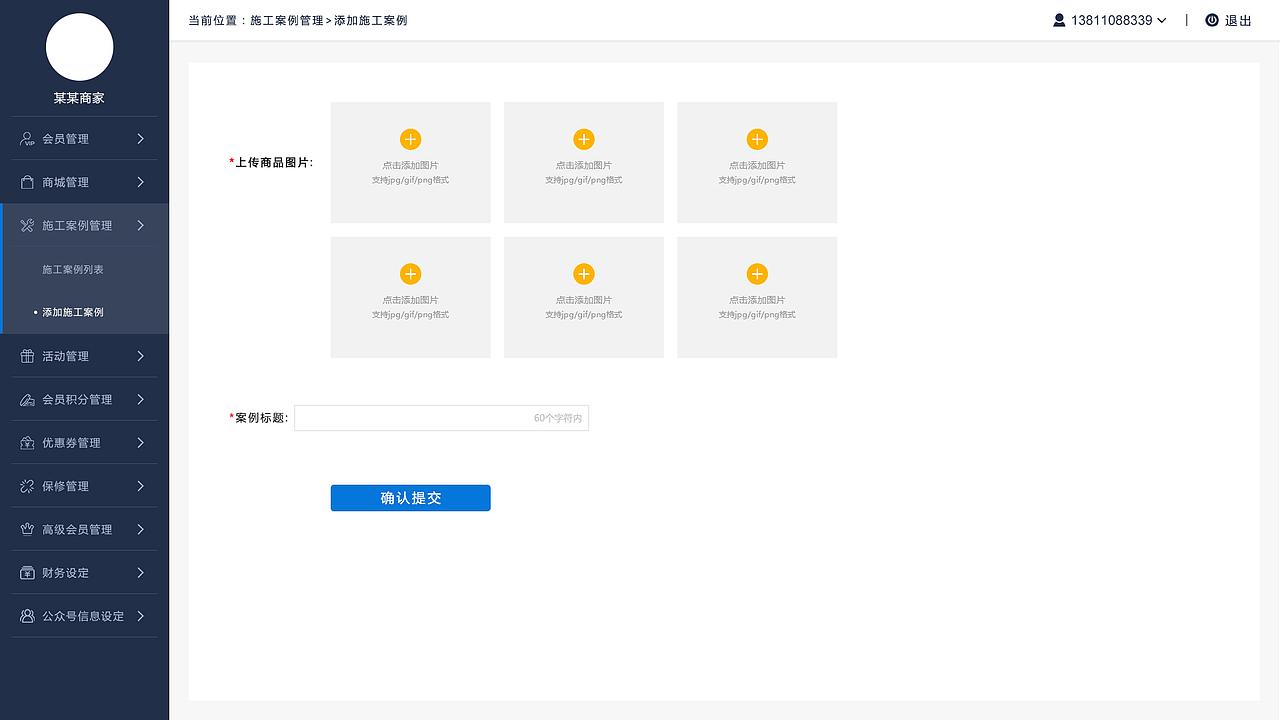
Task: Select the 添加施工案例 submenu item
Action: point(73,312)
